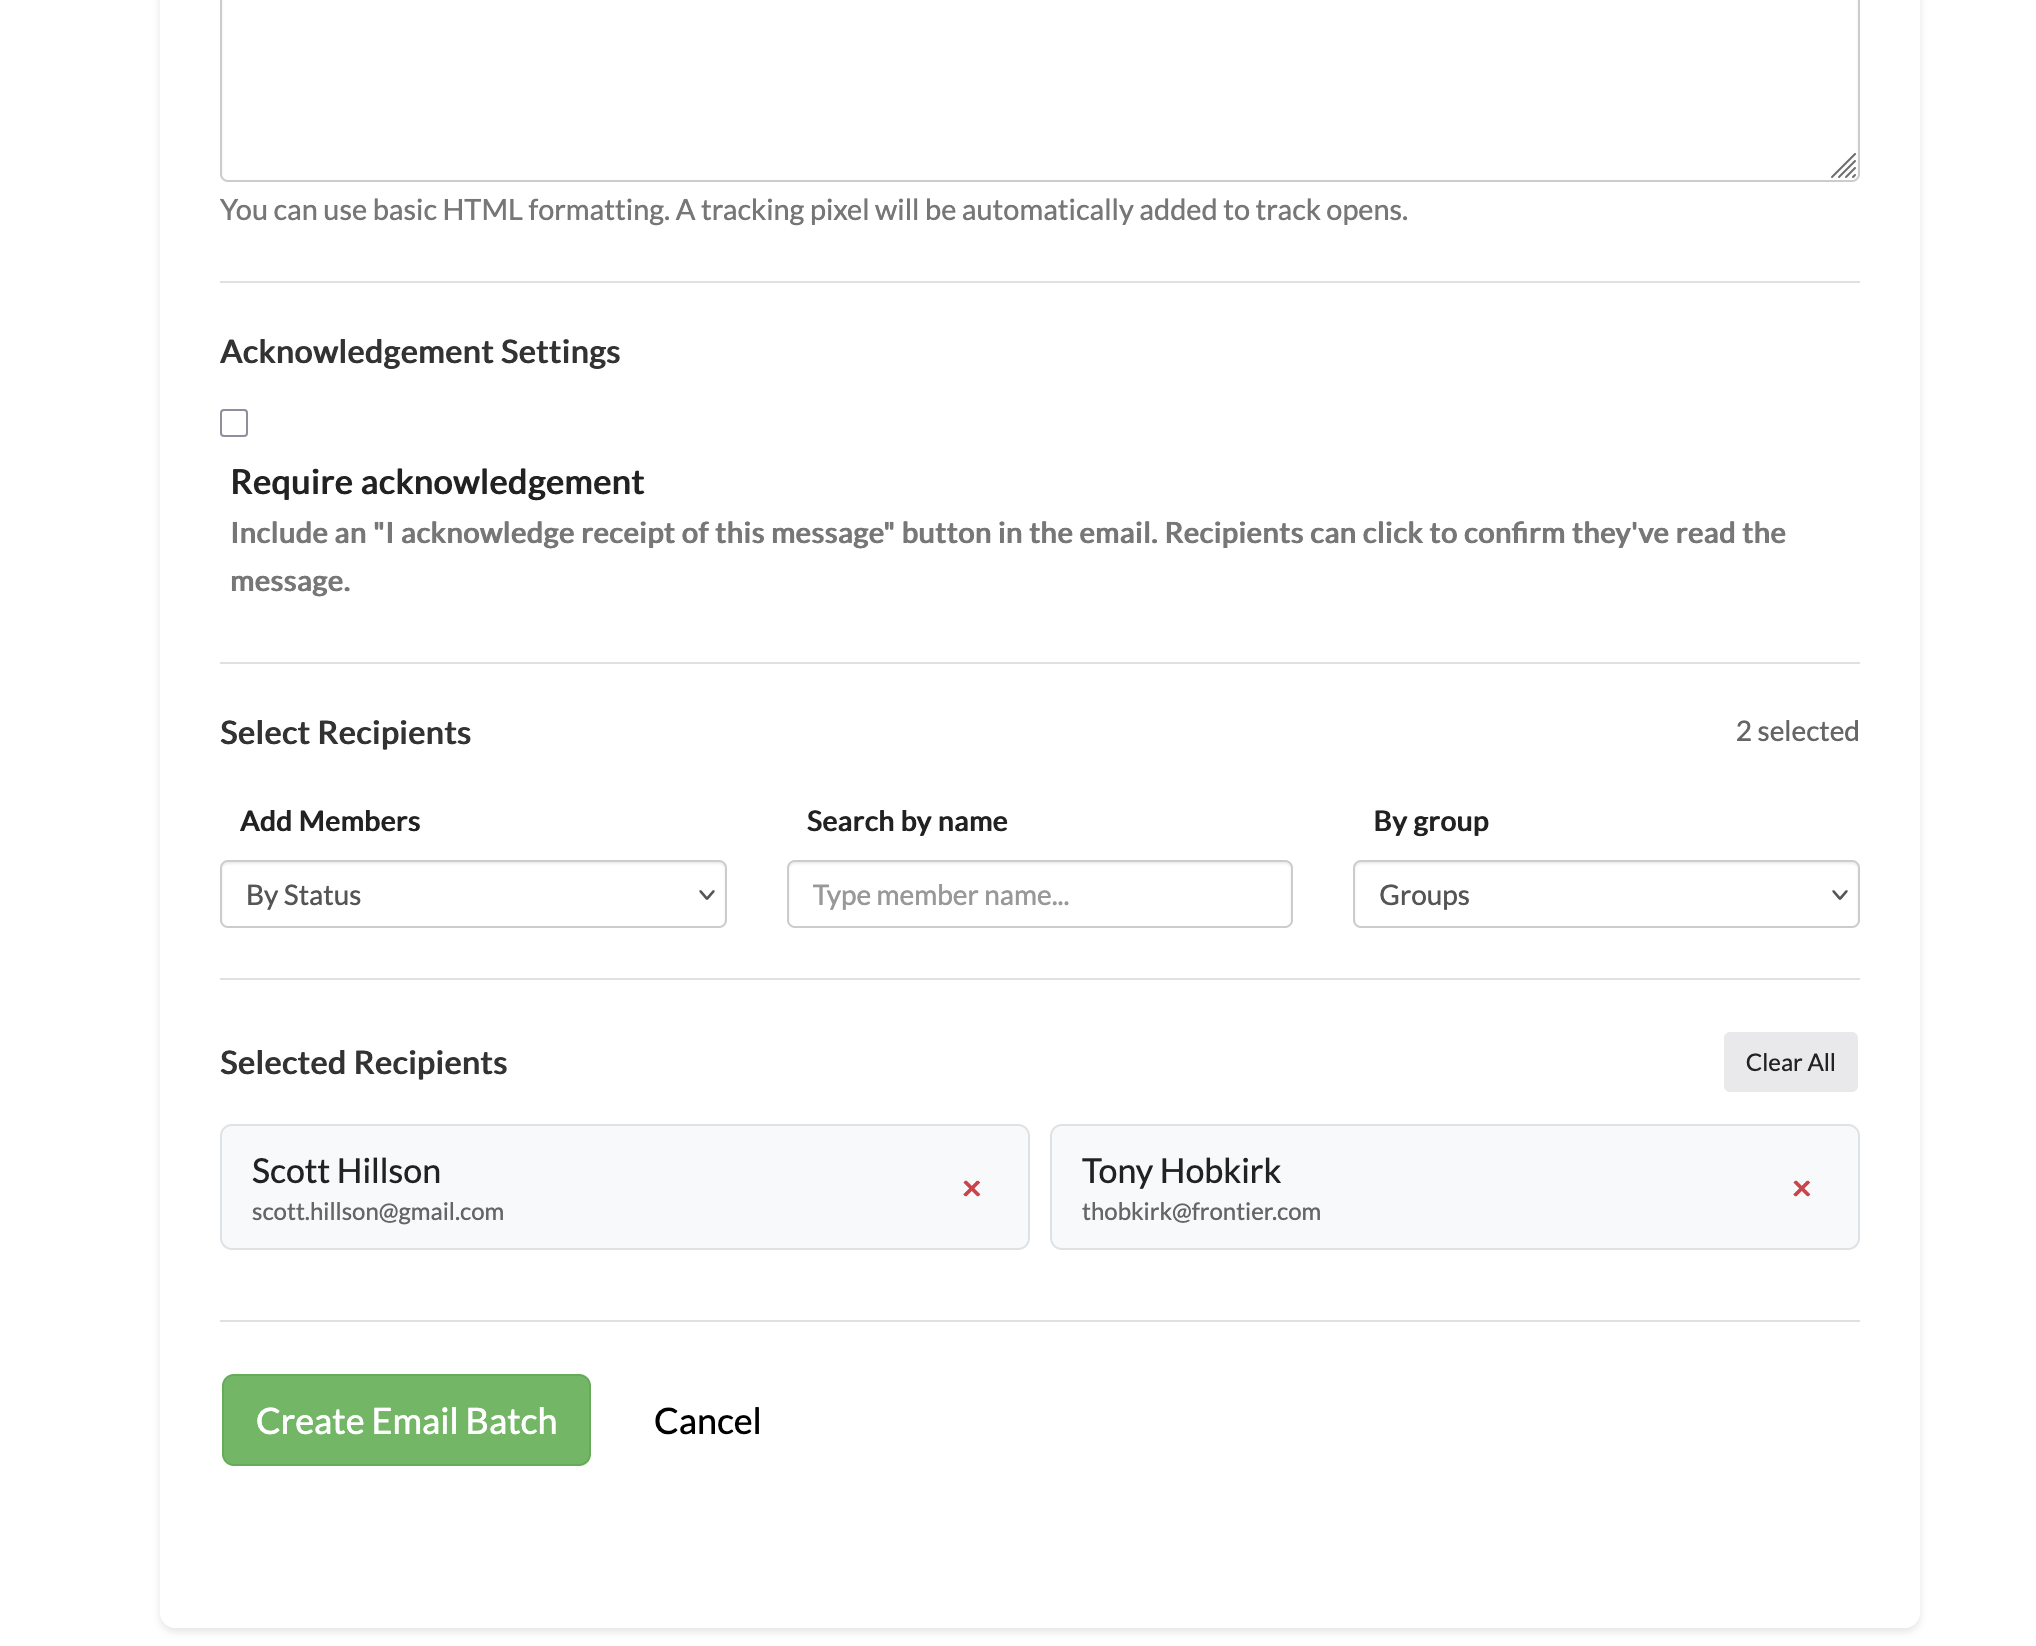Viewport: 2036px width, 1646px height.
Task: Click the By Status dropdown chevron arrow
Action: click(706, 895)
